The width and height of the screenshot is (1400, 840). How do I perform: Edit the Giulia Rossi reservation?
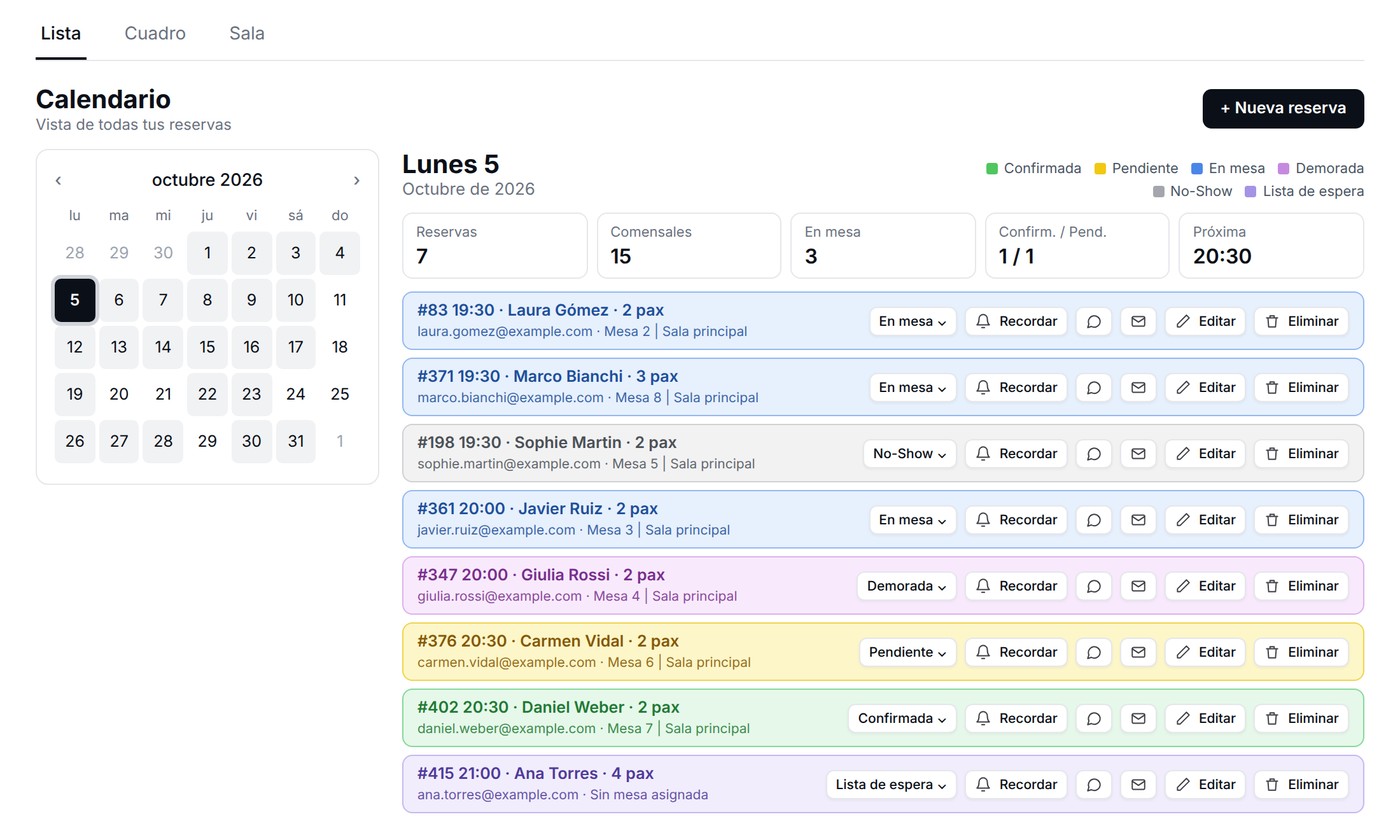(x=1205, y=586)
